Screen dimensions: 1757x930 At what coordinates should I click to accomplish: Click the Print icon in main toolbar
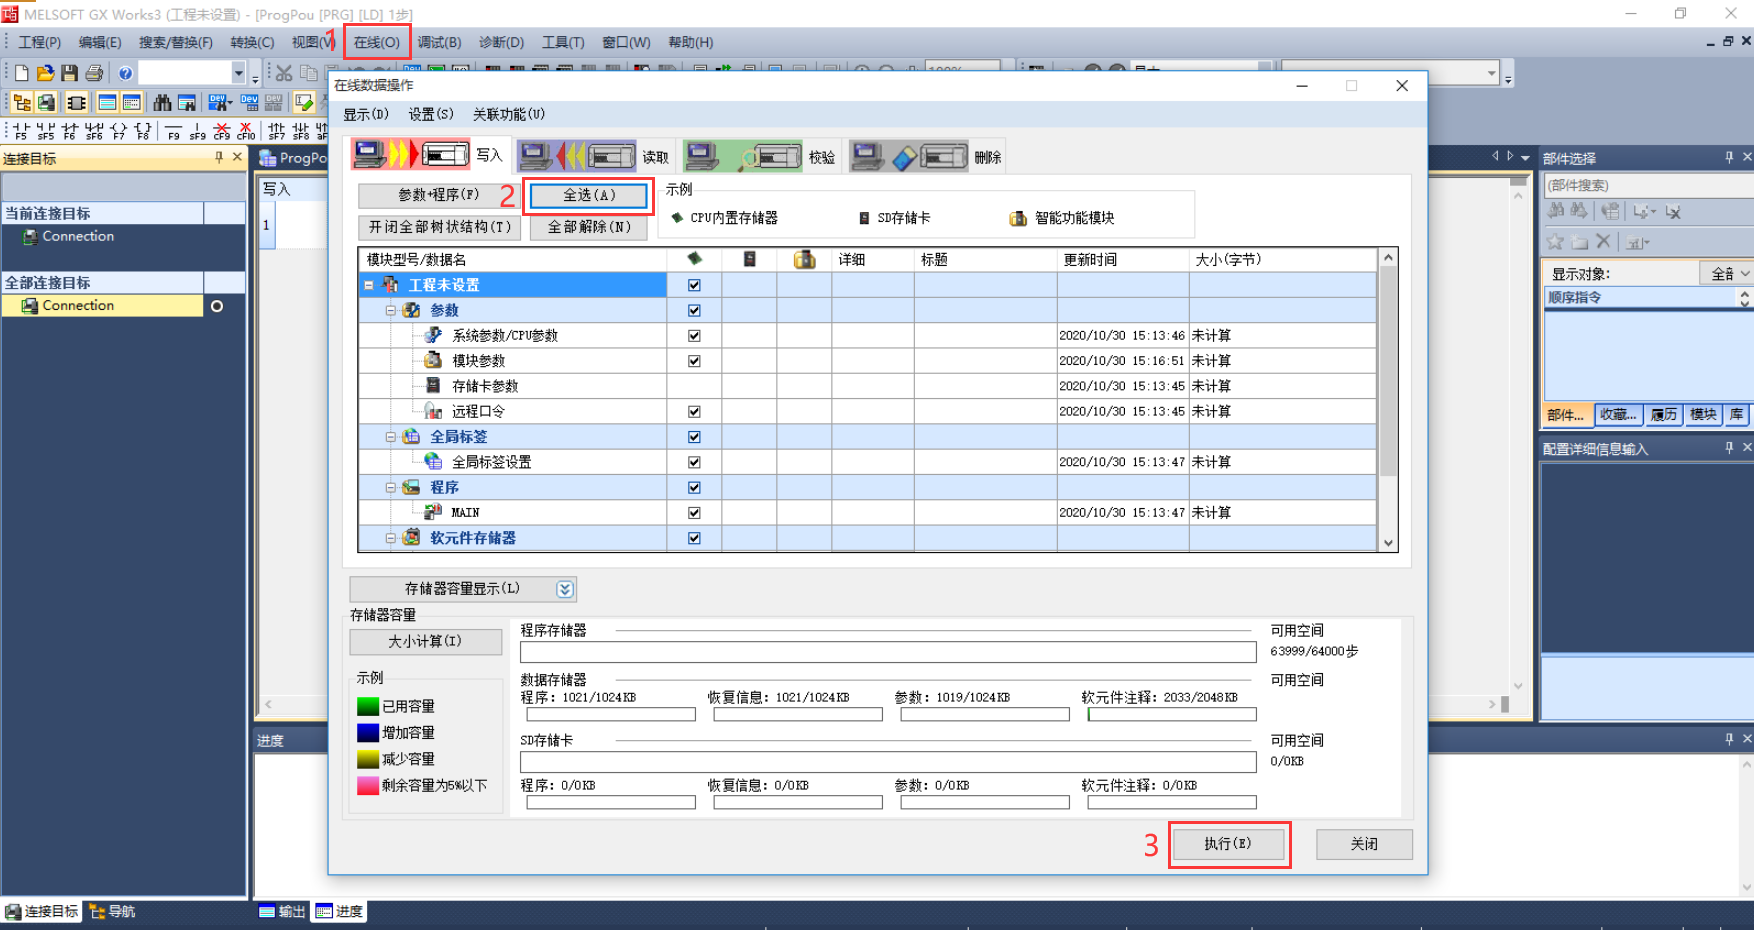pyautogui.click(x=93, y=72)
